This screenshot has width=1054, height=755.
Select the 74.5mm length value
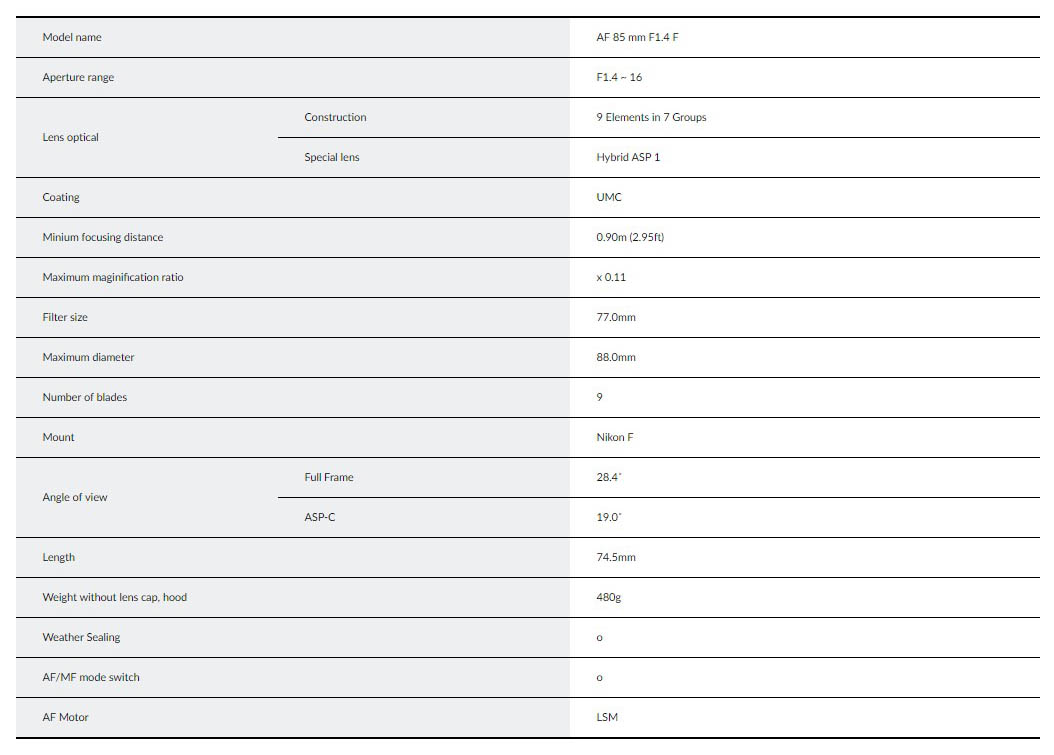[x=616, y=558]
